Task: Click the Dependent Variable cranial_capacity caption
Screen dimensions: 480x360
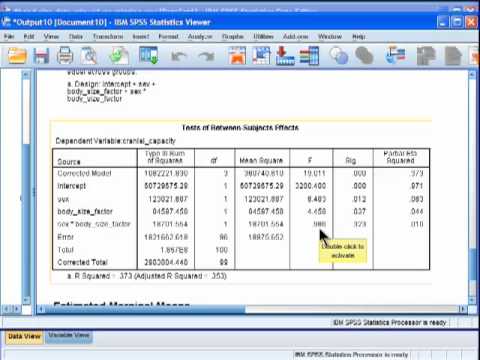Action: [x=115, y=141]
